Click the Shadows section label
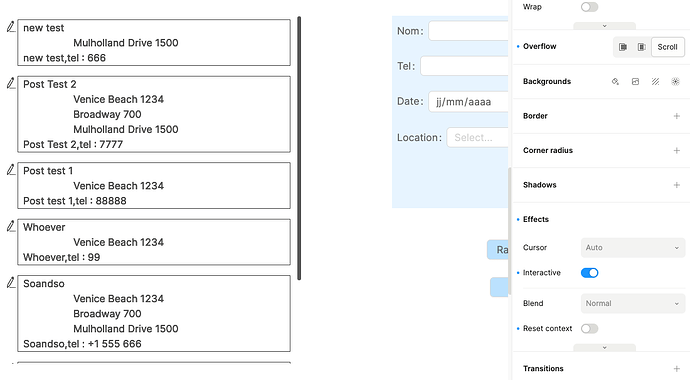This screenshot has width=690, height=380. tap(540, 185)
